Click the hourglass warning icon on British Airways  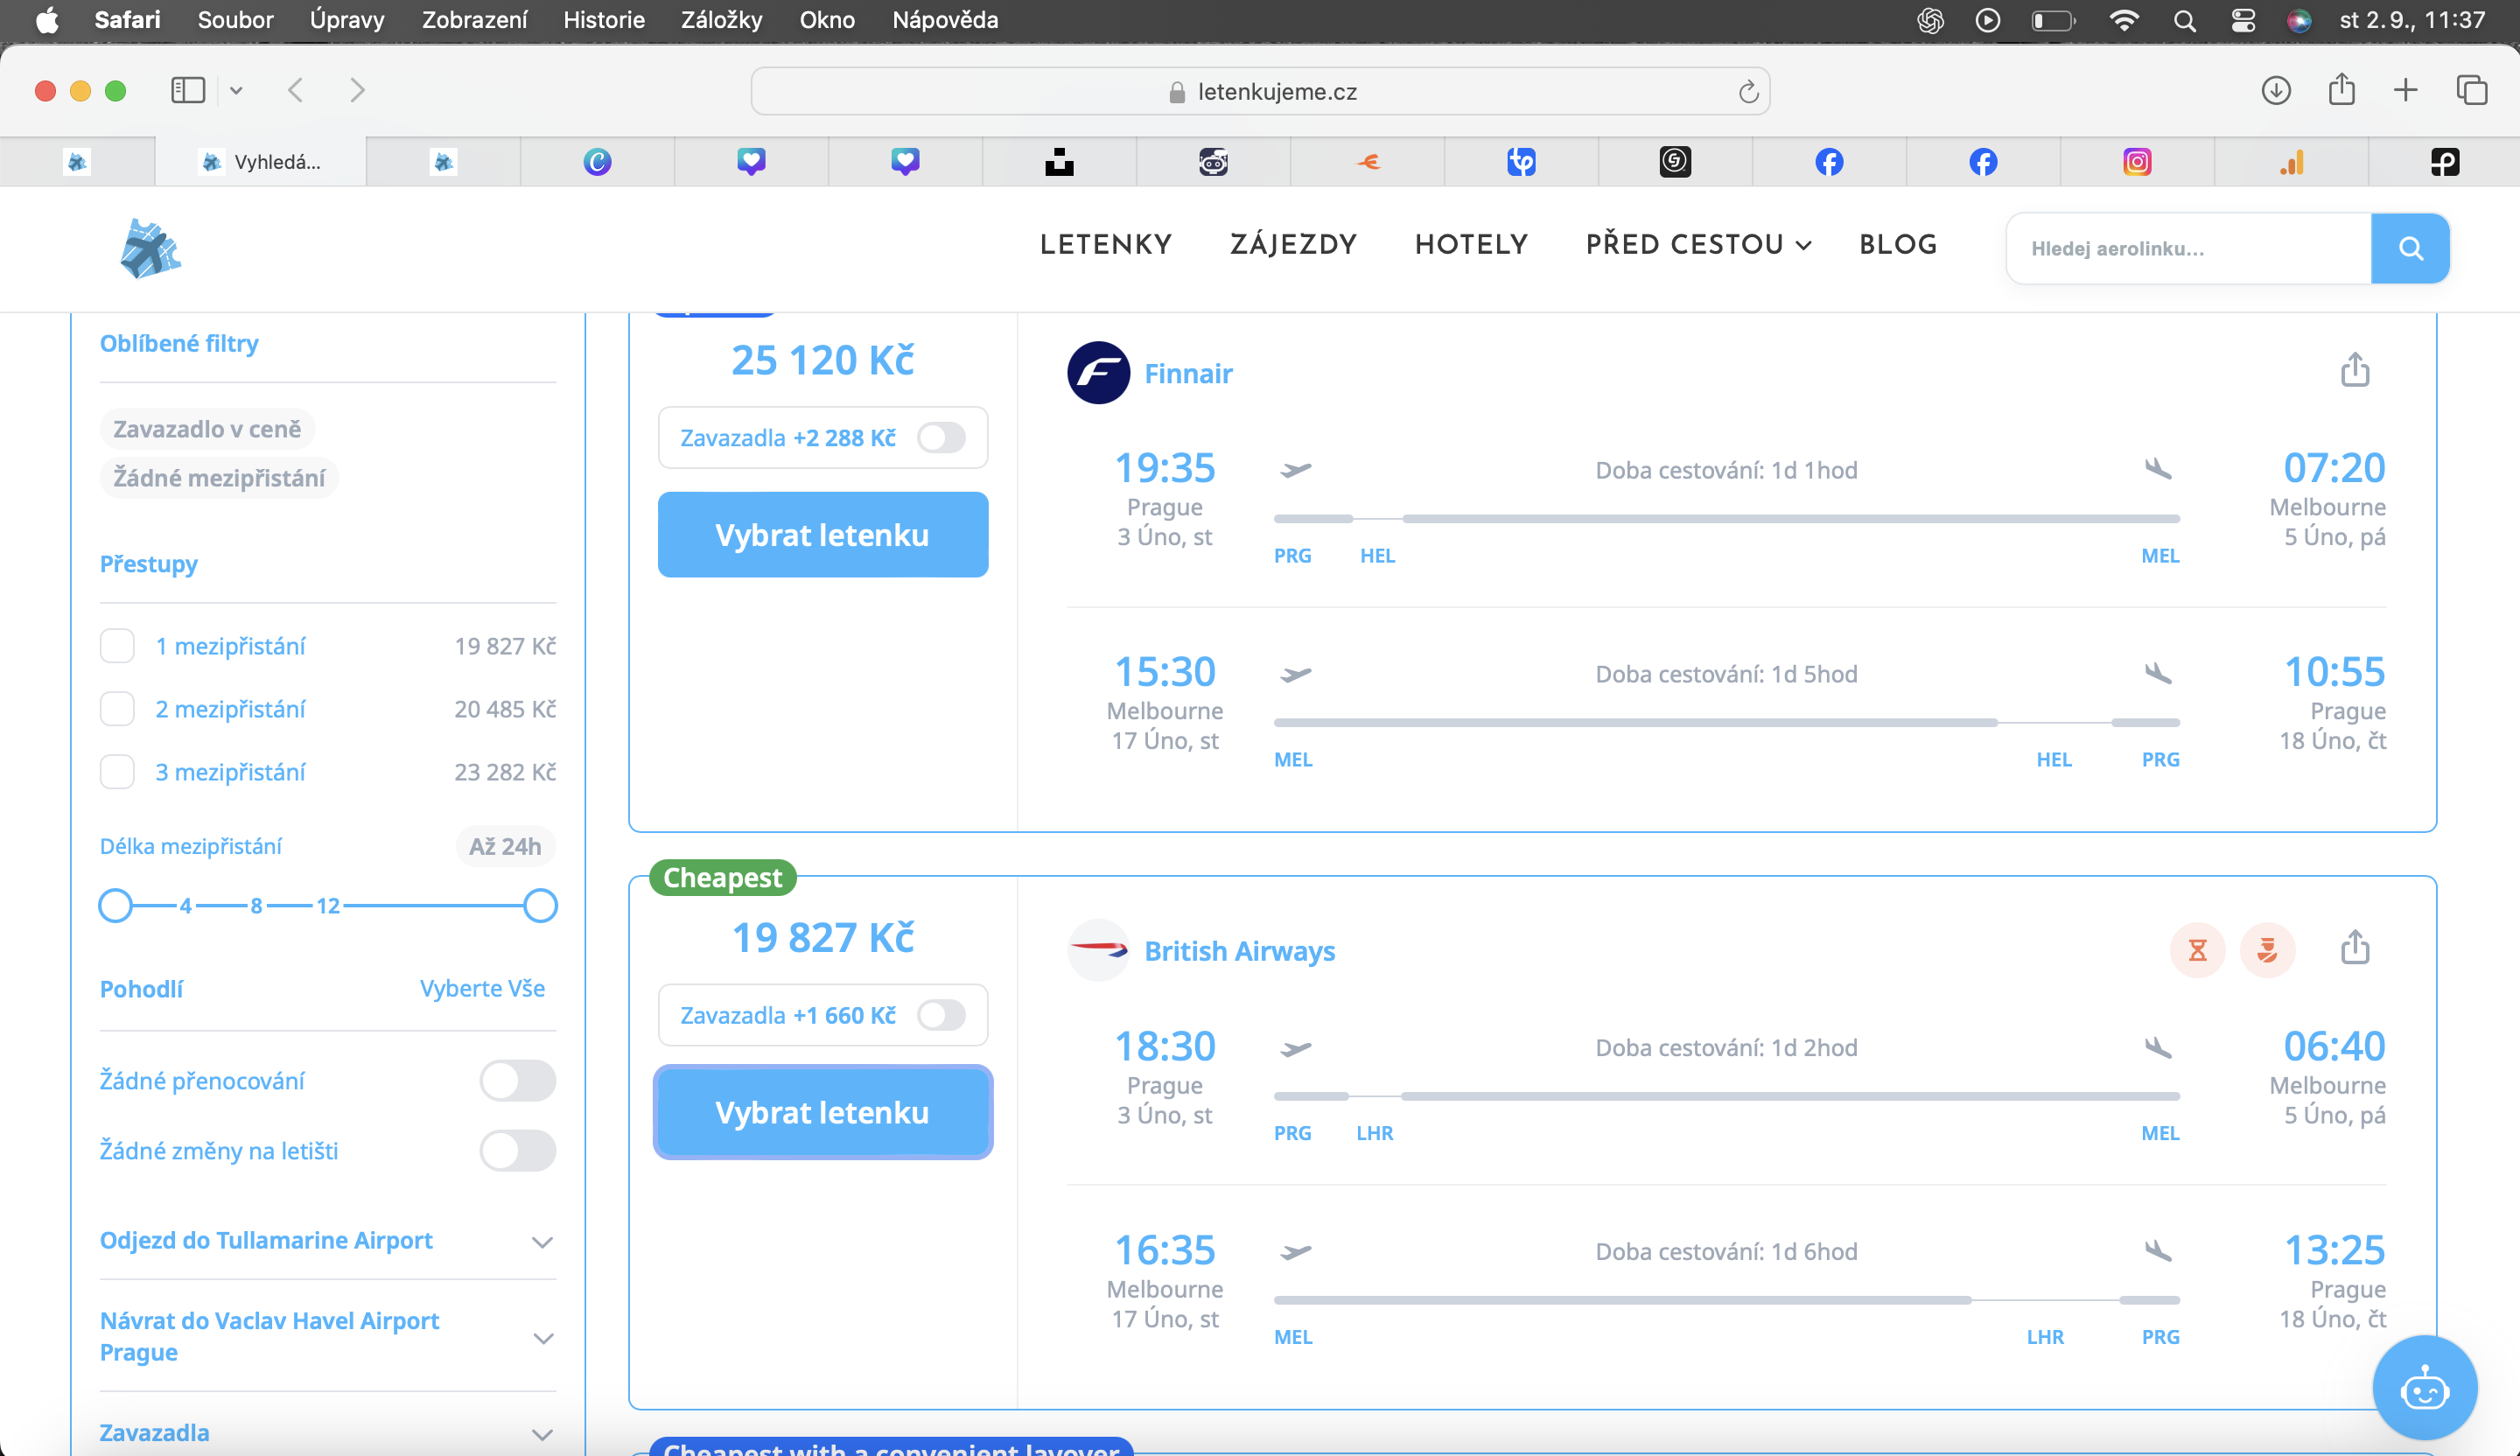pos(2197,949)
